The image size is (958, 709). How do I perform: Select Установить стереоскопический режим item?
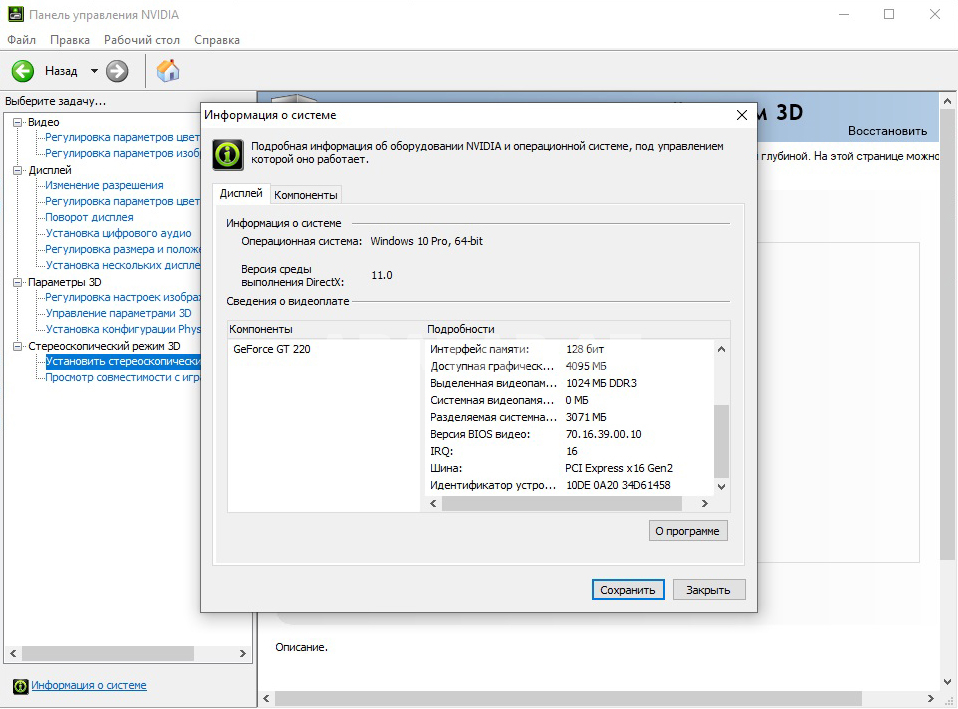point(123,361)
